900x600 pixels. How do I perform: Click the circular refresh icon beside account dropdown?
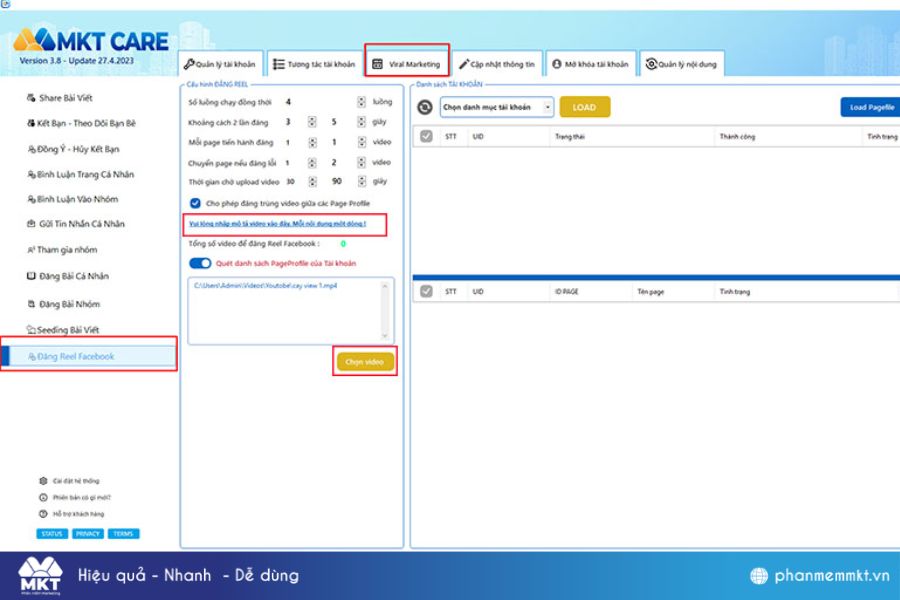(425, 107)
